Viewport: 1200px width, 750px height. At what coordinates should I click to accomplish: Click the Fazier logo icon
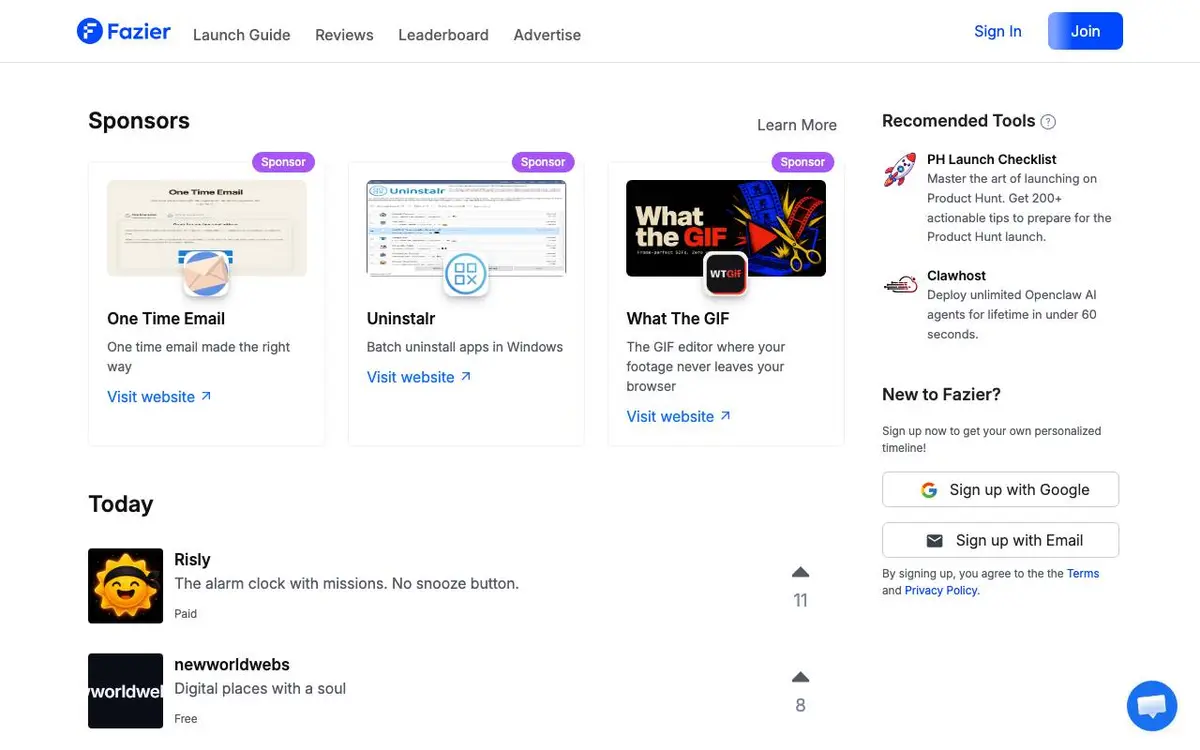(90, 31)
